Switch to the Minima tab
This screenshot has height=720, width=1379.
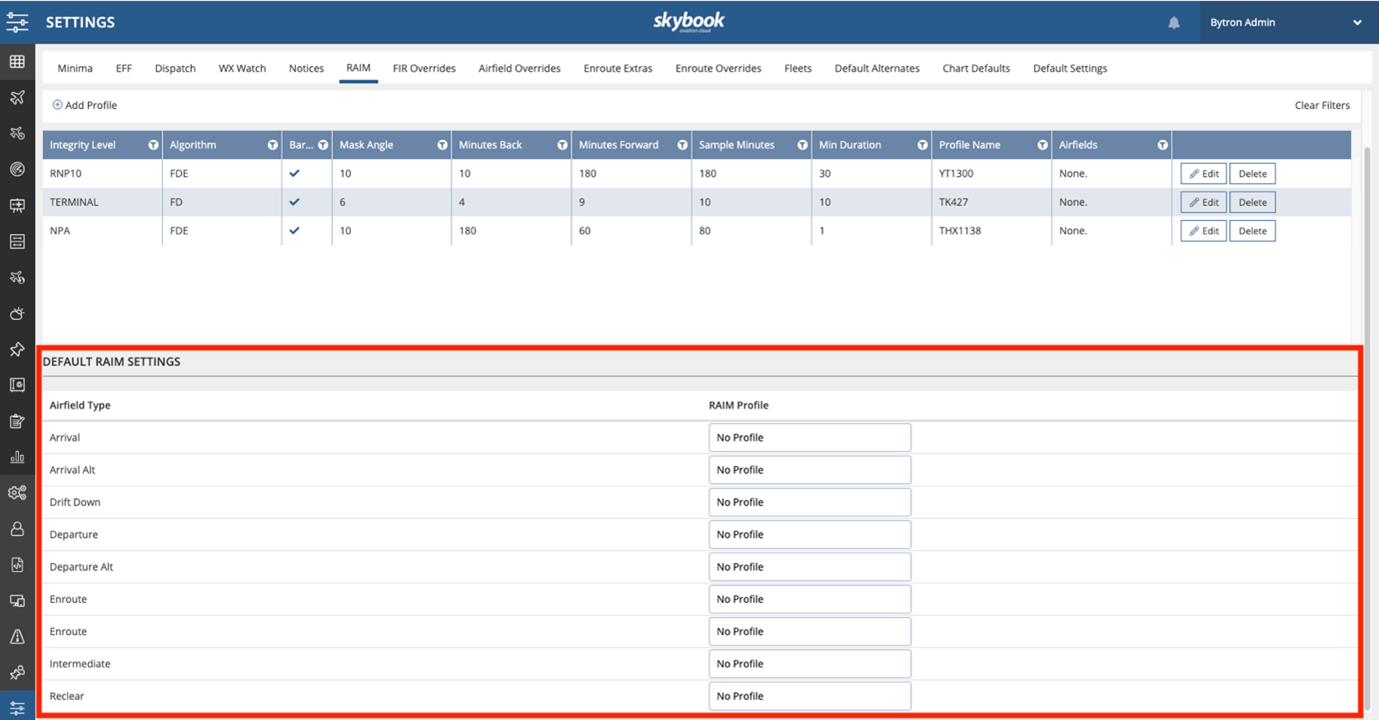pyautogui.click(x=75, y=68)
